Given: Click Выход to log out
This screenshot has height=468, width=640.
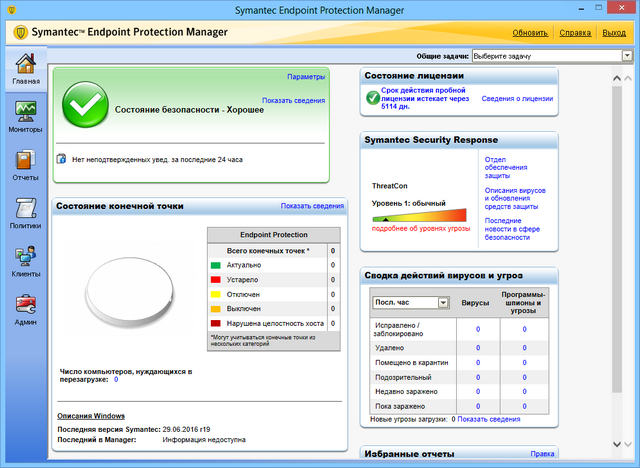Looking at the screenshot, I should click(614, 33).
